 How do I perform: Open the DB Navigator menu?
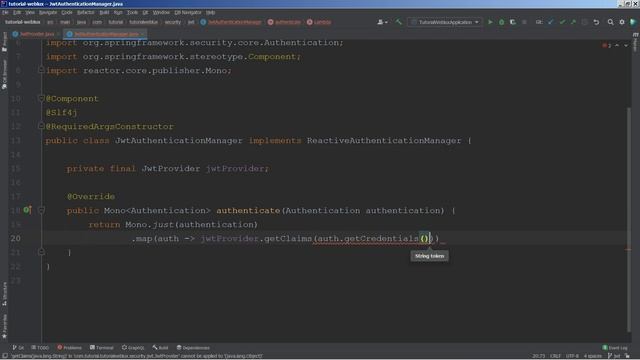(188, 13)
